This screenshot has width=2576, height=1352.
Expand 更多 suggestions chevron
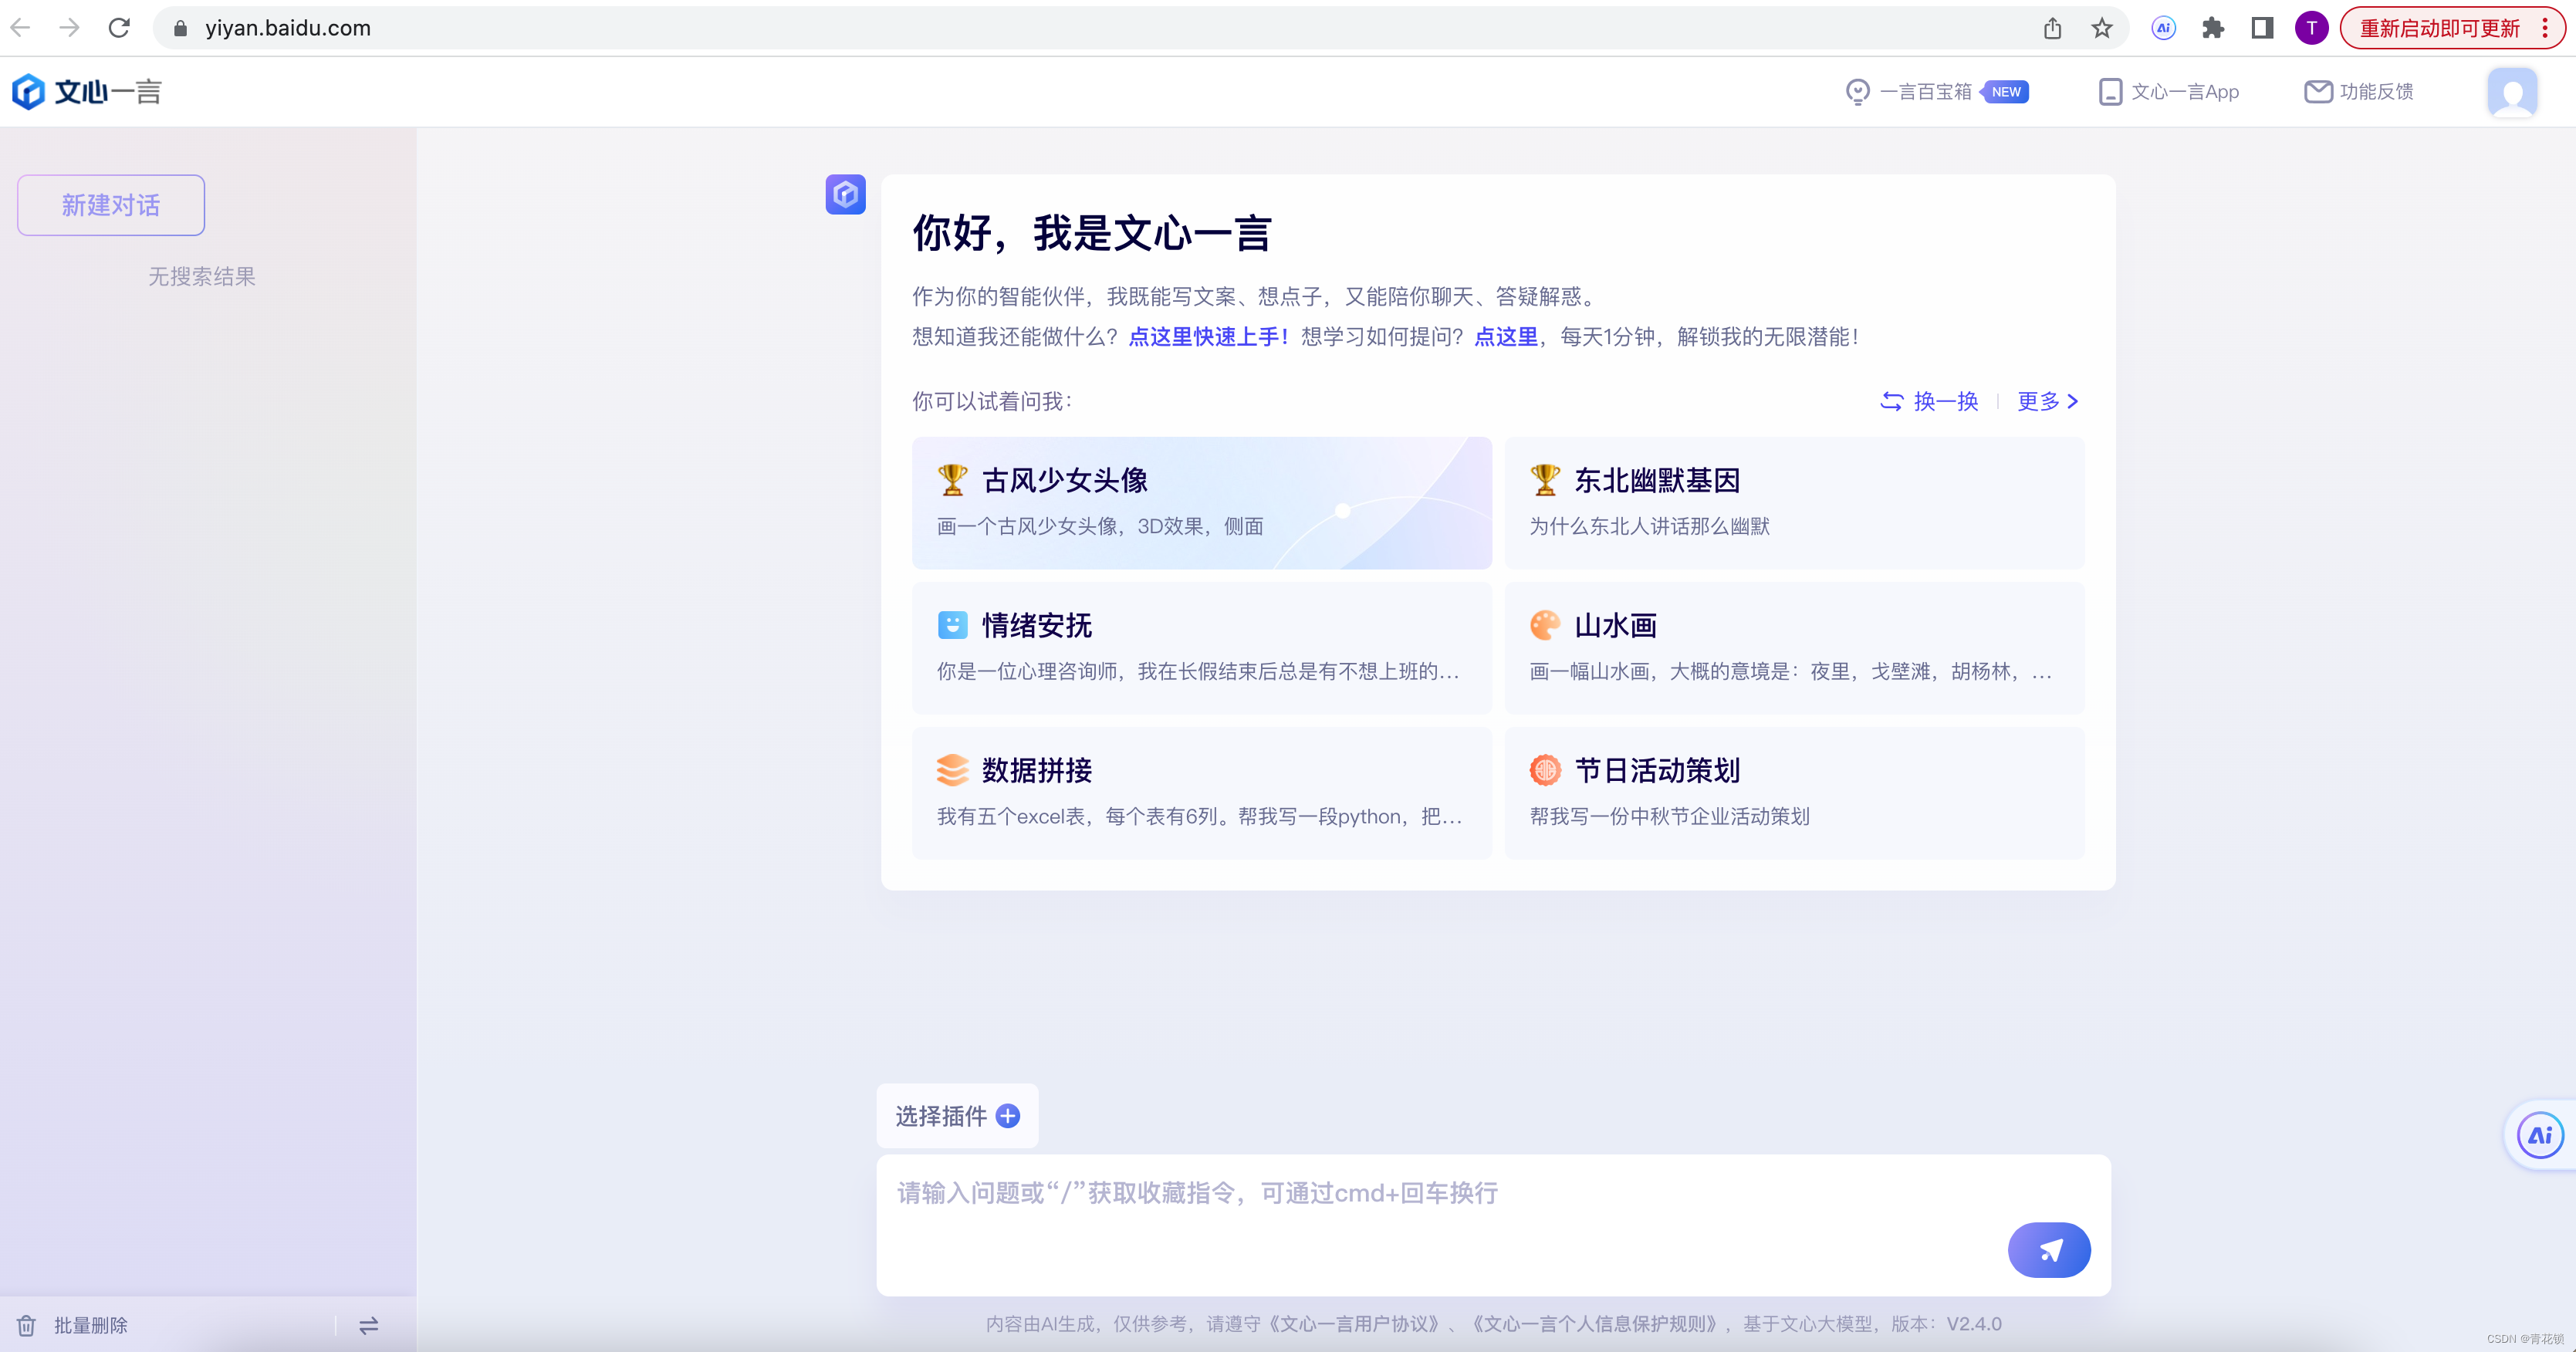coord(2048,401)
